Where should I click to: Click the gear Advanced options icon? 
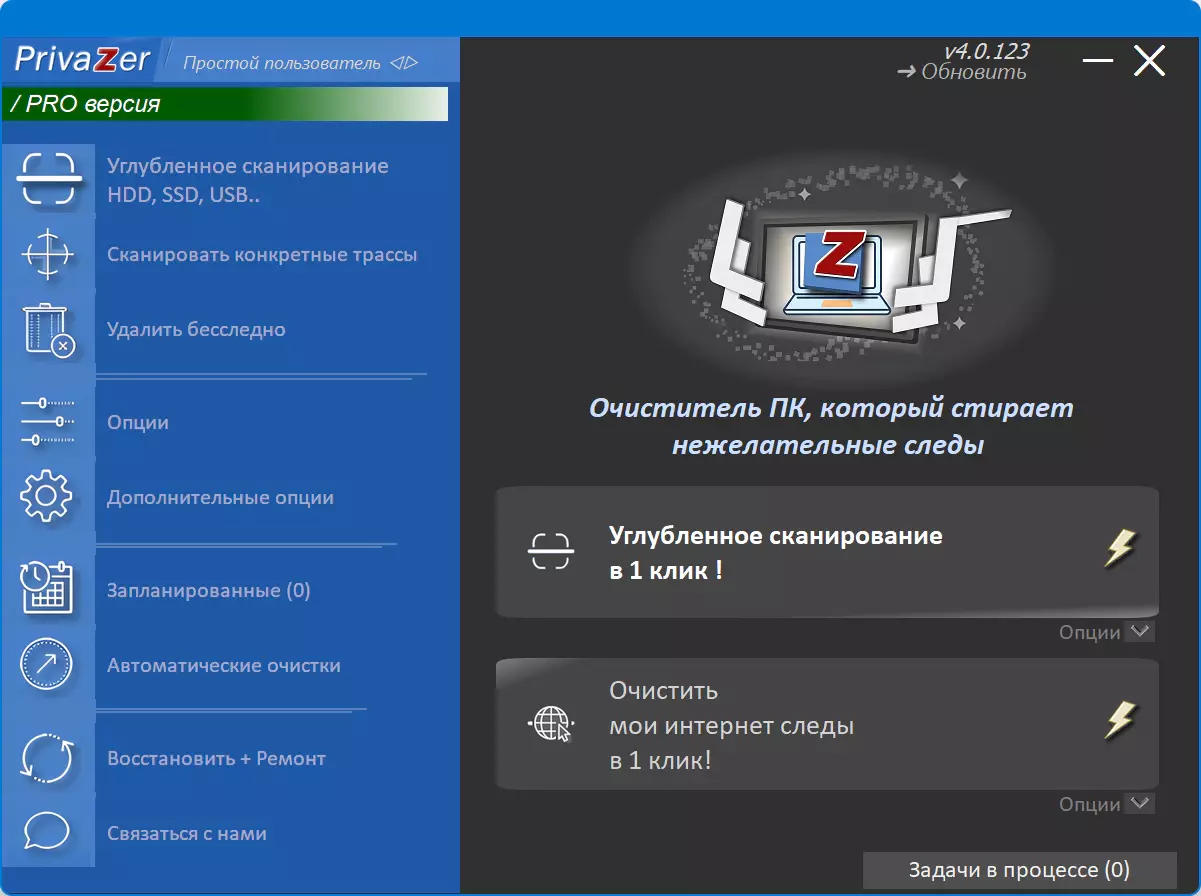(47, 496)
